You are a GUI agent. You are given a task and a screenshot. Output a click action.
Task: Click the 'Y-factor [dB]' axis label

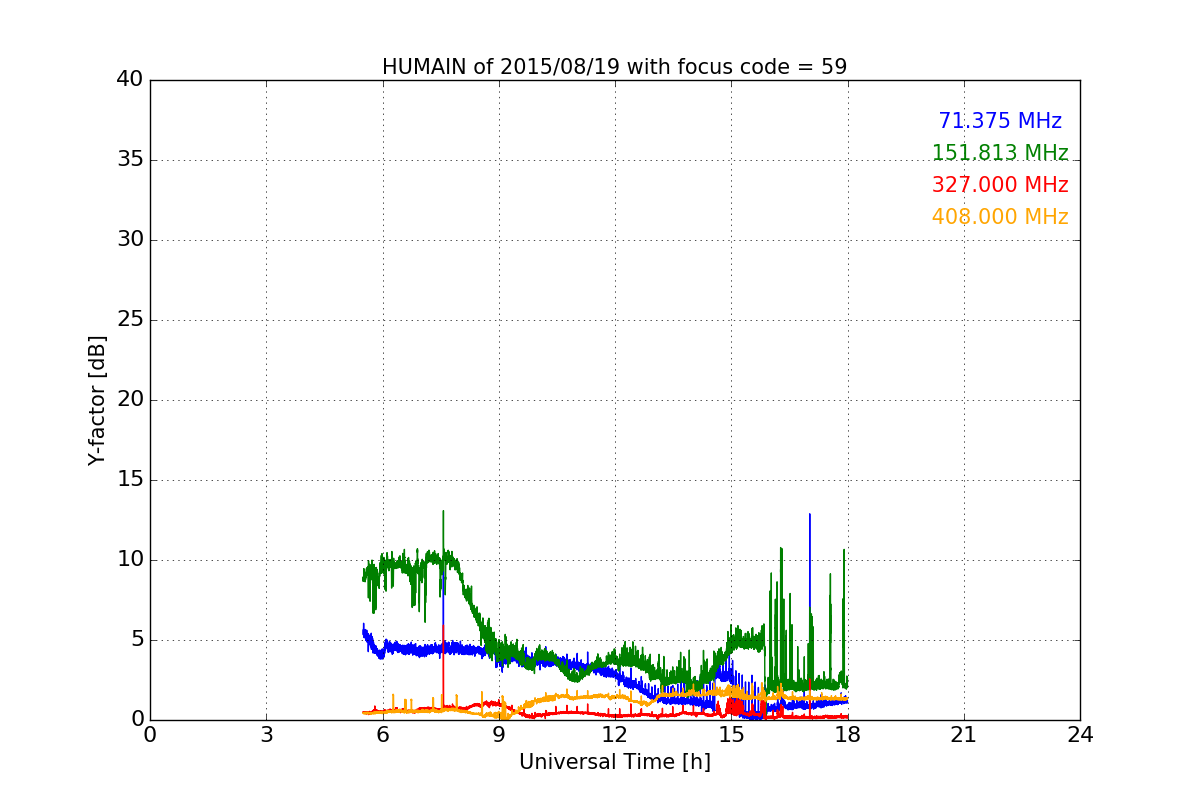96,400
